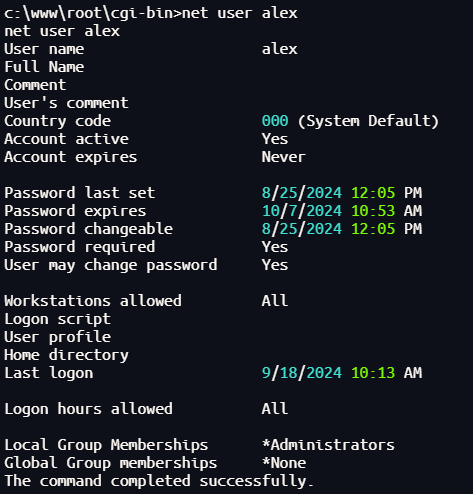Click the 'alex' value beside User name

(x=279, y=49)
